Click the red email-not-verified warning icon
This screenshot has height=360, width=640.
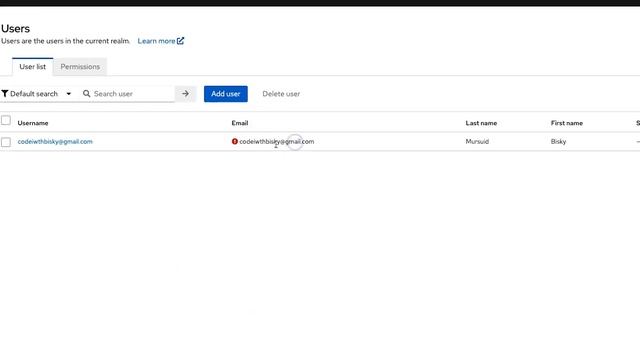point(235,142)
